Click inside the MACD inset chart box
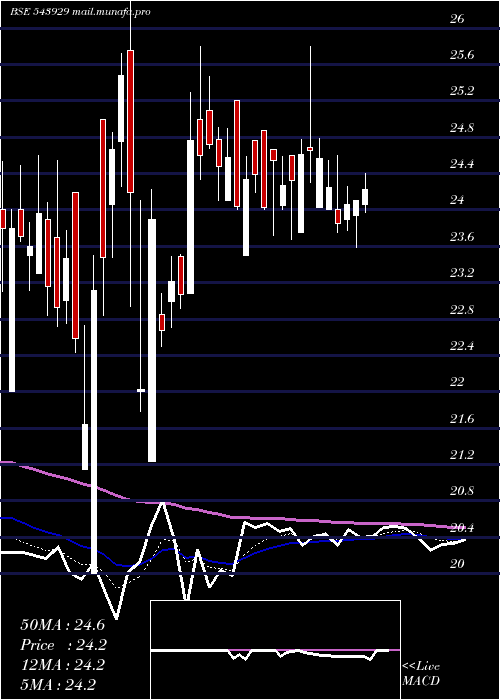Screen dimensions: 500x700 (x=275, y=650)
